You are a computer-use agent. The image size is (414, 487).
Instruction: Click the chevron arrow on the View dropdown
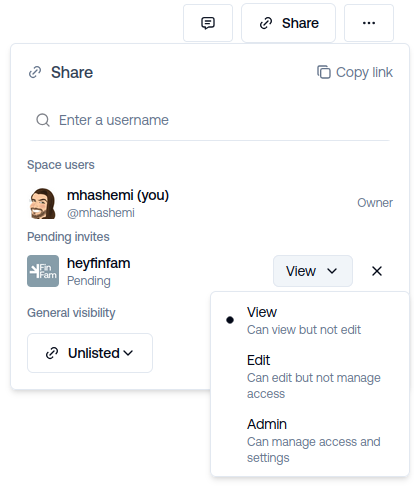(332, 271)
